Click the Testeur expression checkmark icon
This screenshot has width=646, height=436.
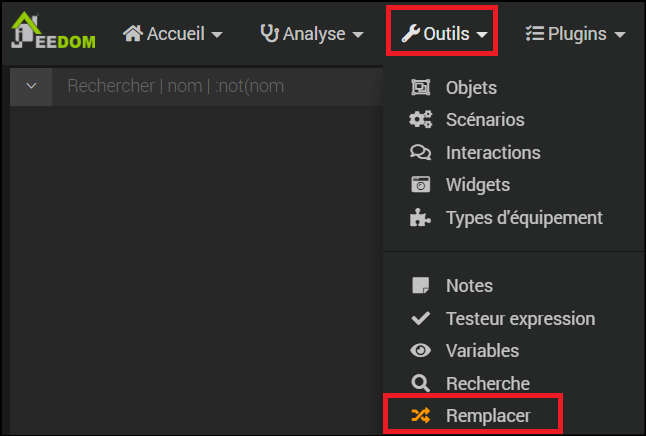click(x=420, y=318)
